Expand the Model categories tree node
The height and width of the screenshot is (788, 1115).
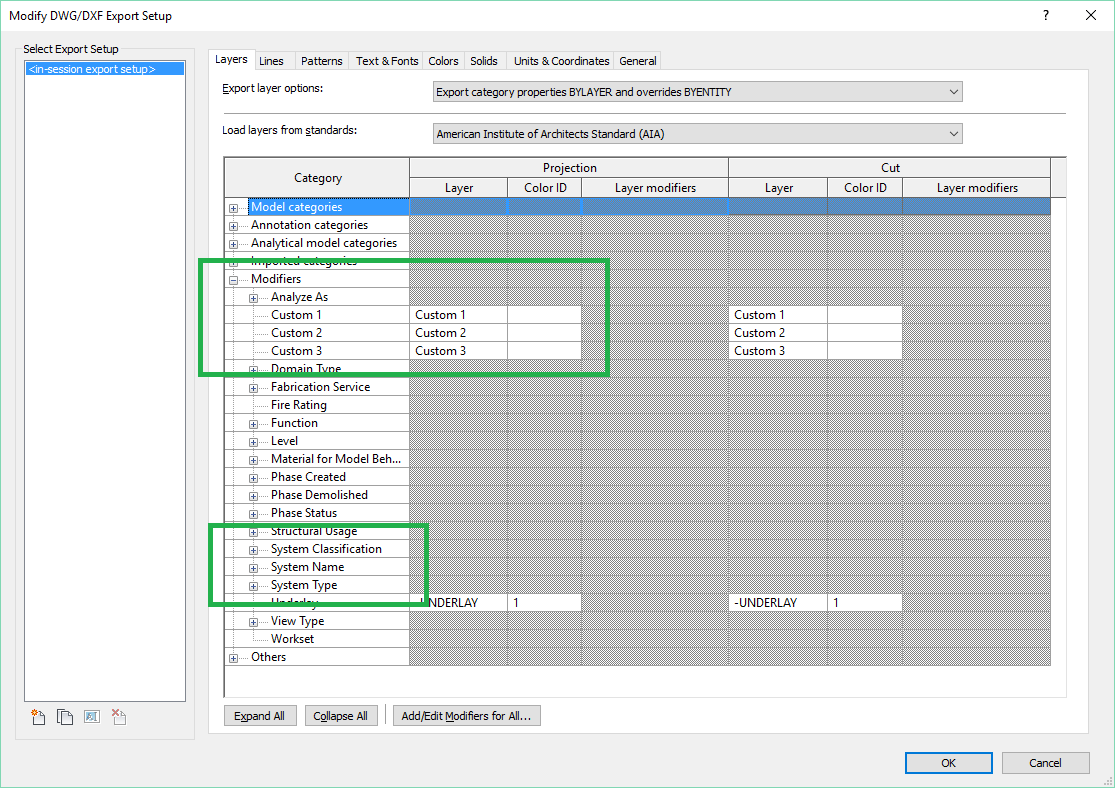click(233, 206)
